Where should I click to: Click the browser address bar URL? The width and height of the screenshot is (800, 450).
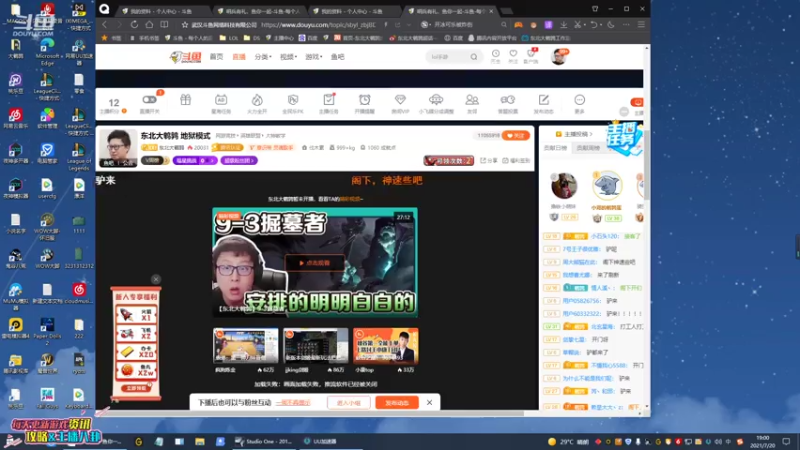click(318, 24)
